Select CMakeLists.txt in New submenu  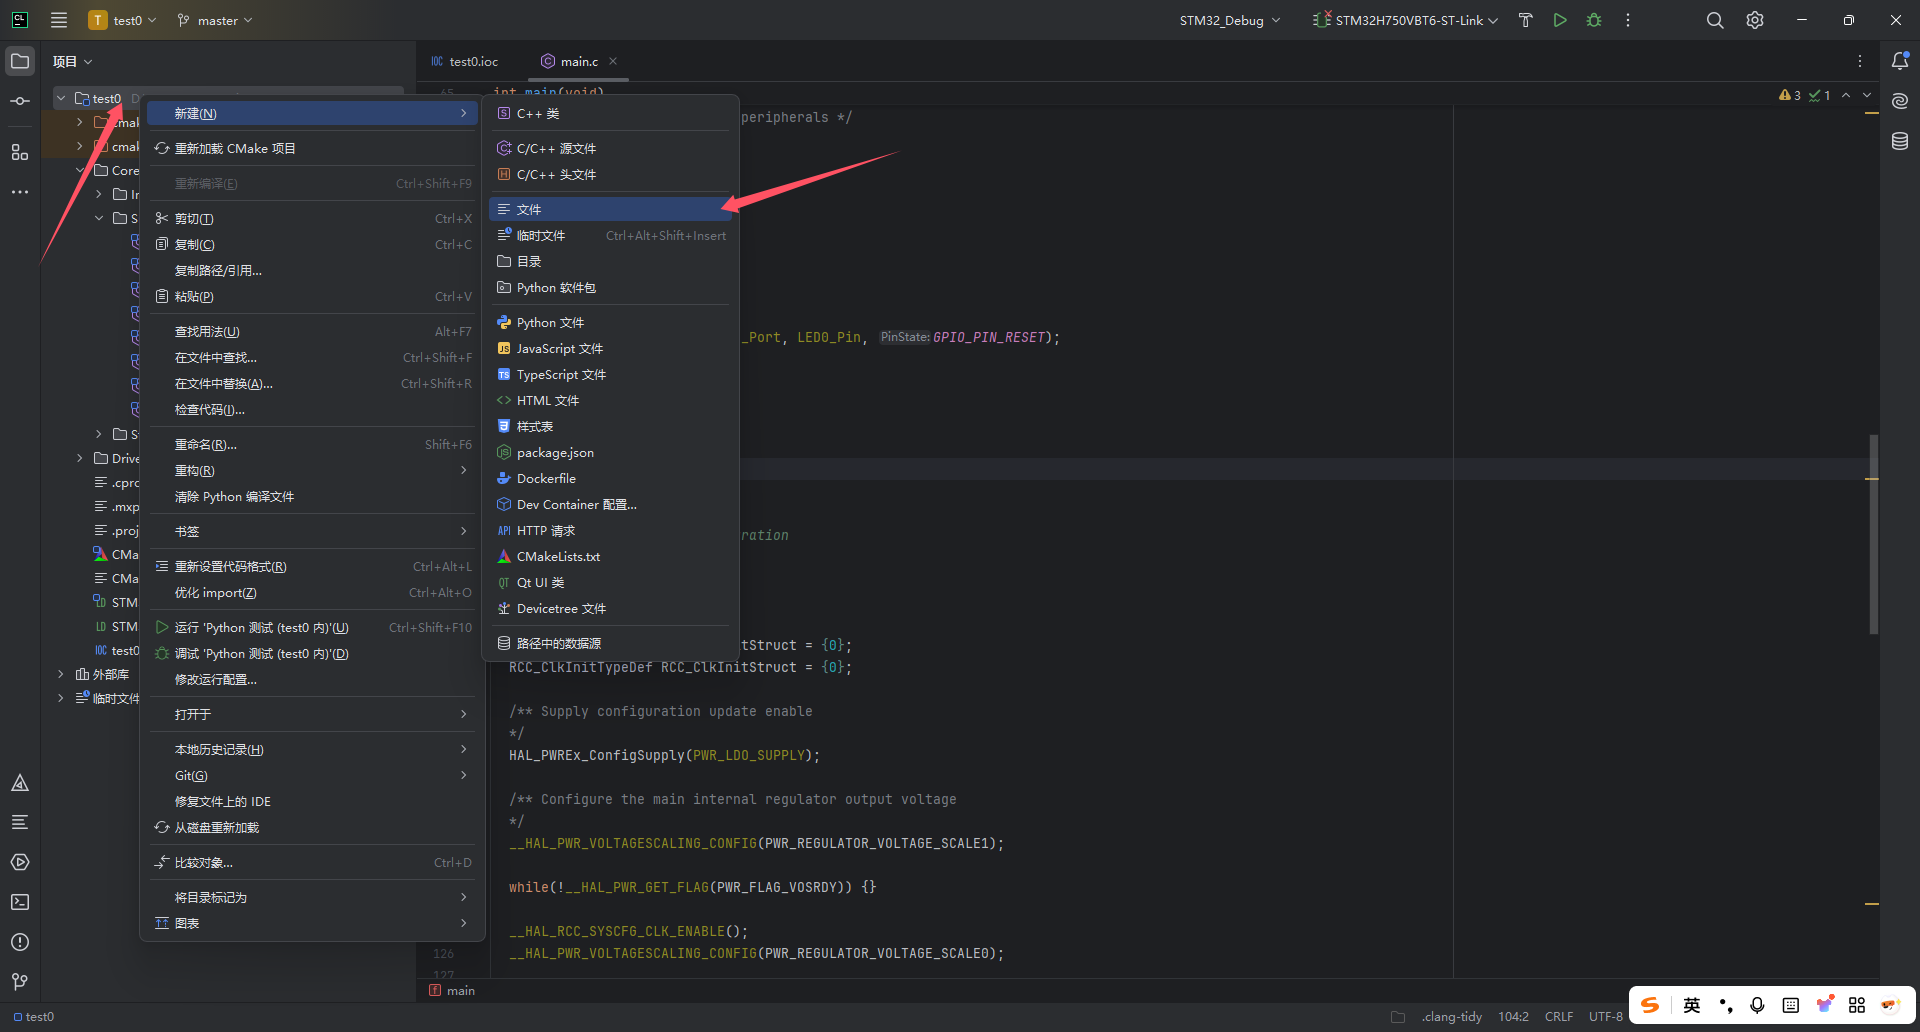point(610,556)
